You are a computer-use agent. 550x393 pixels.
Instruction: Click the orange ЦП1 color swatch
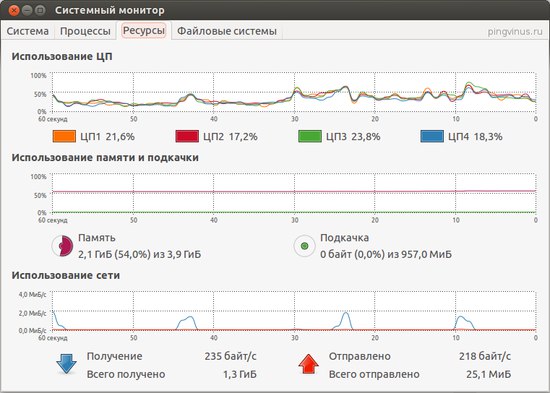[64, 136]
